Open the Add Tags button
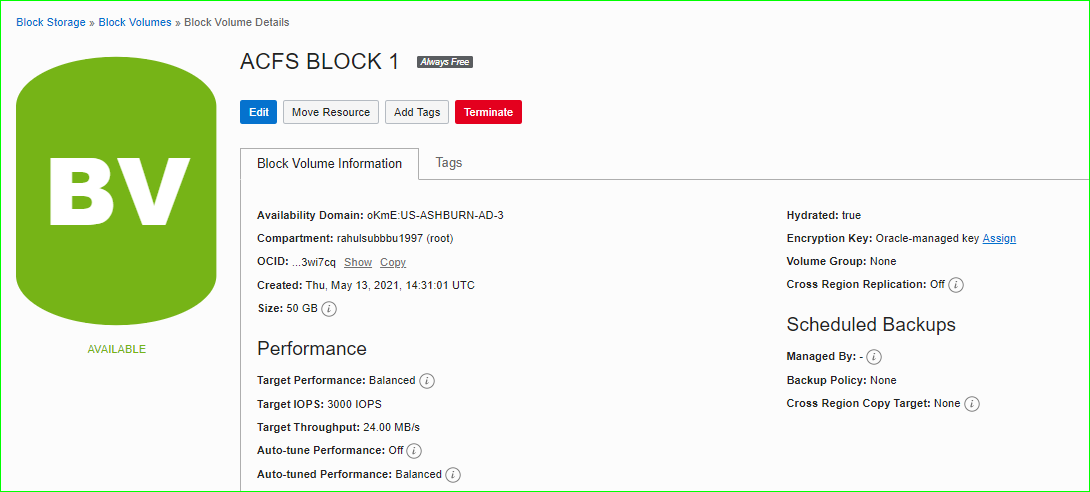 pyautogui.click(x=417, y=112)
